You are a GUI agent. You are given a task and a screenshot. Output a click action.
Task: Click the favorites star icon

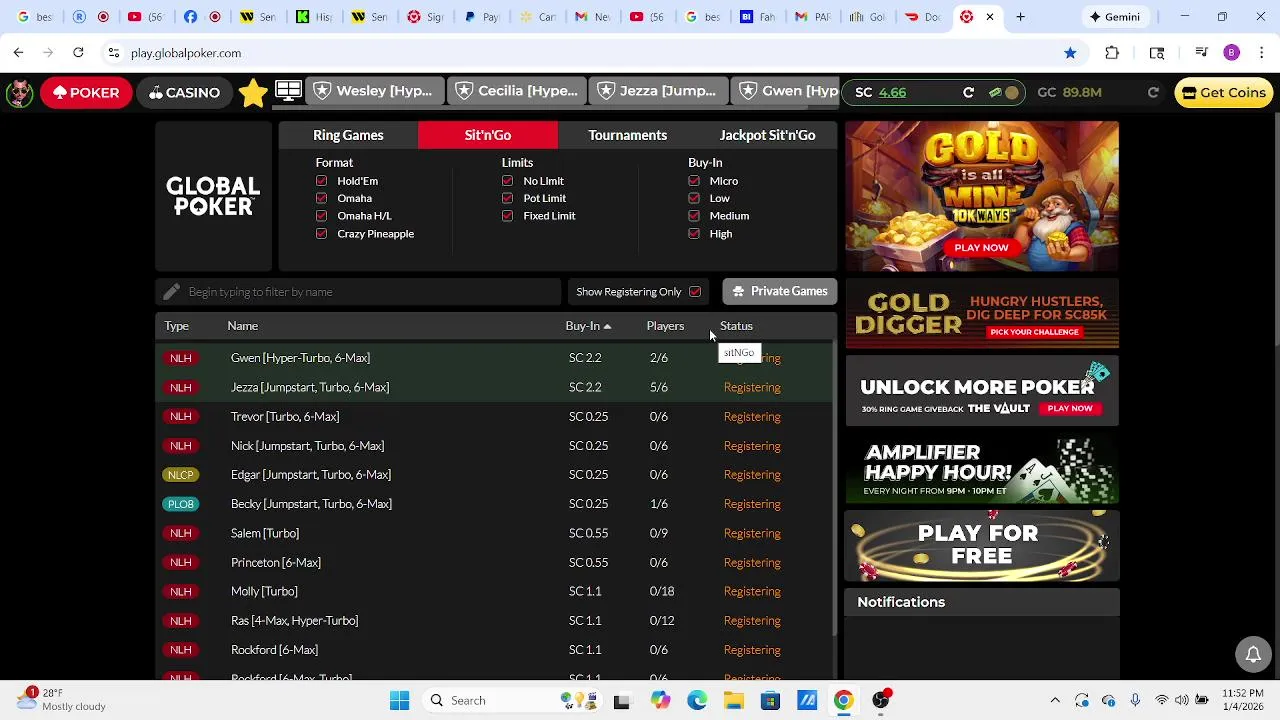pos(253,92)
